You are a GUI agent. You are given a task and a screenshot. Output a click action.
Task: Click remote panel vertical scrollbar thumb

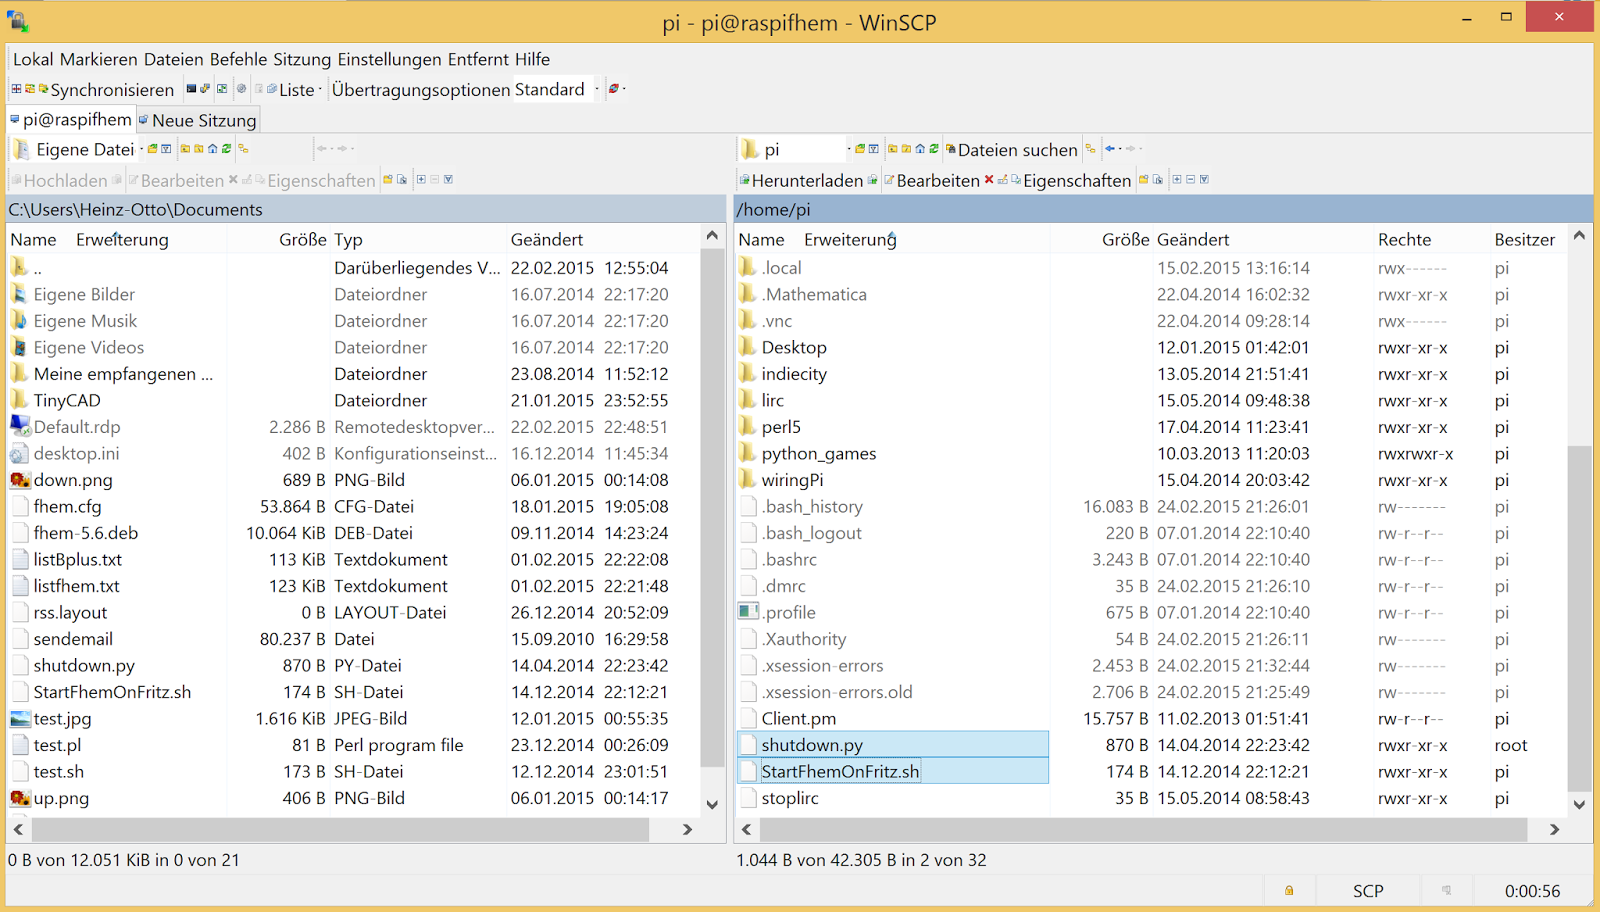click(x=1579, y=617)
